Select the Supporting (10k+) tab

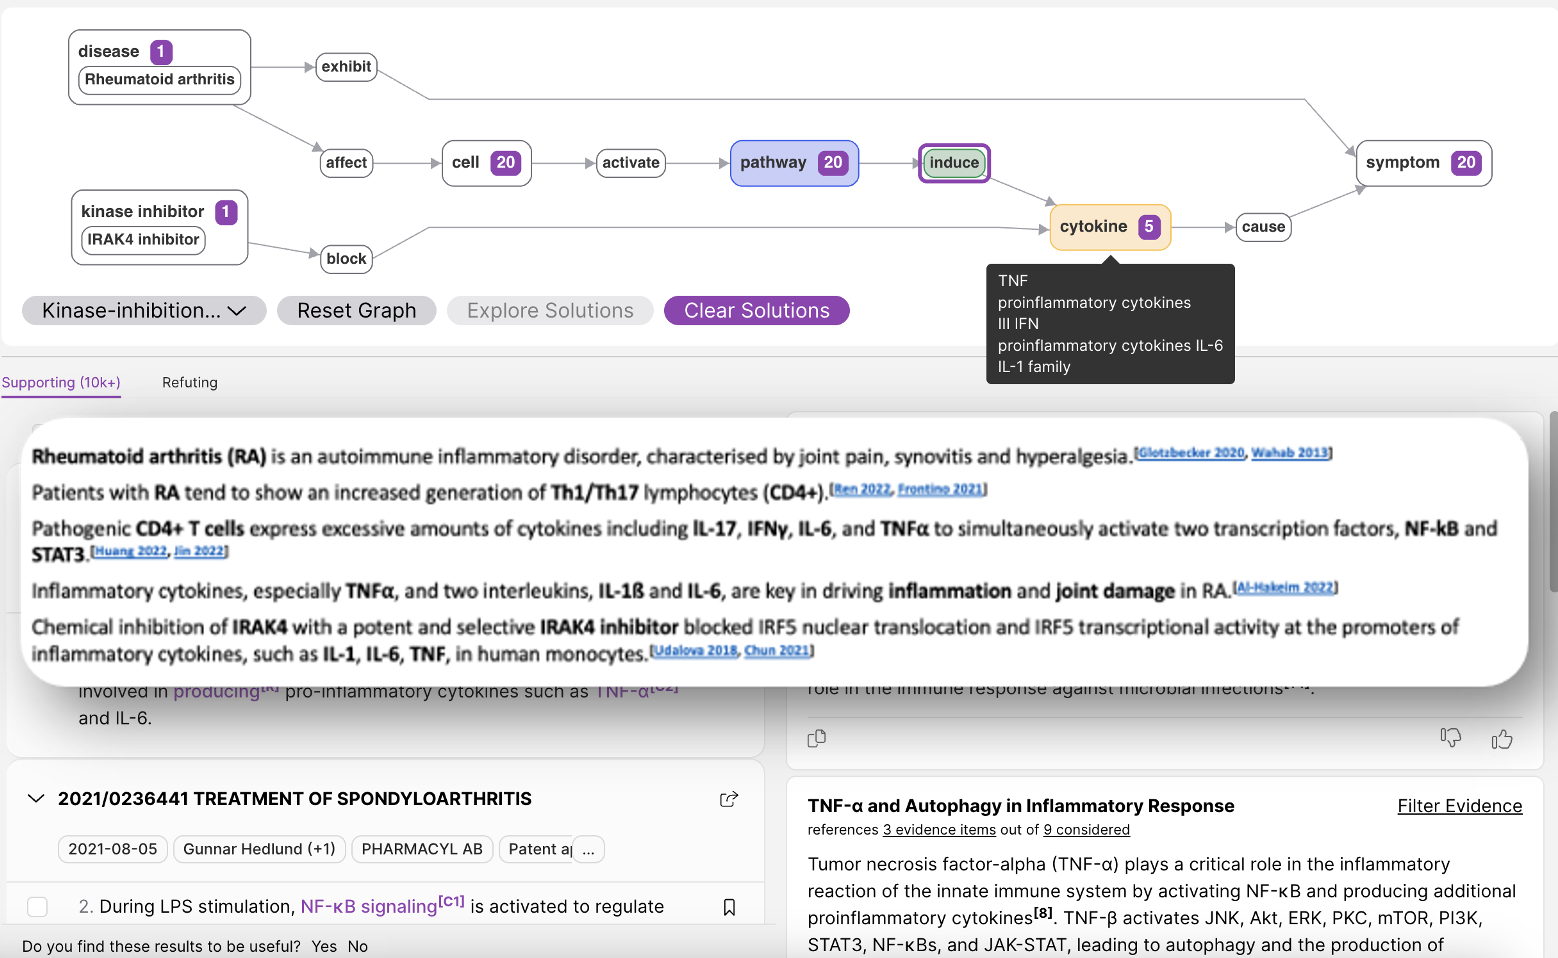point(61,382)
